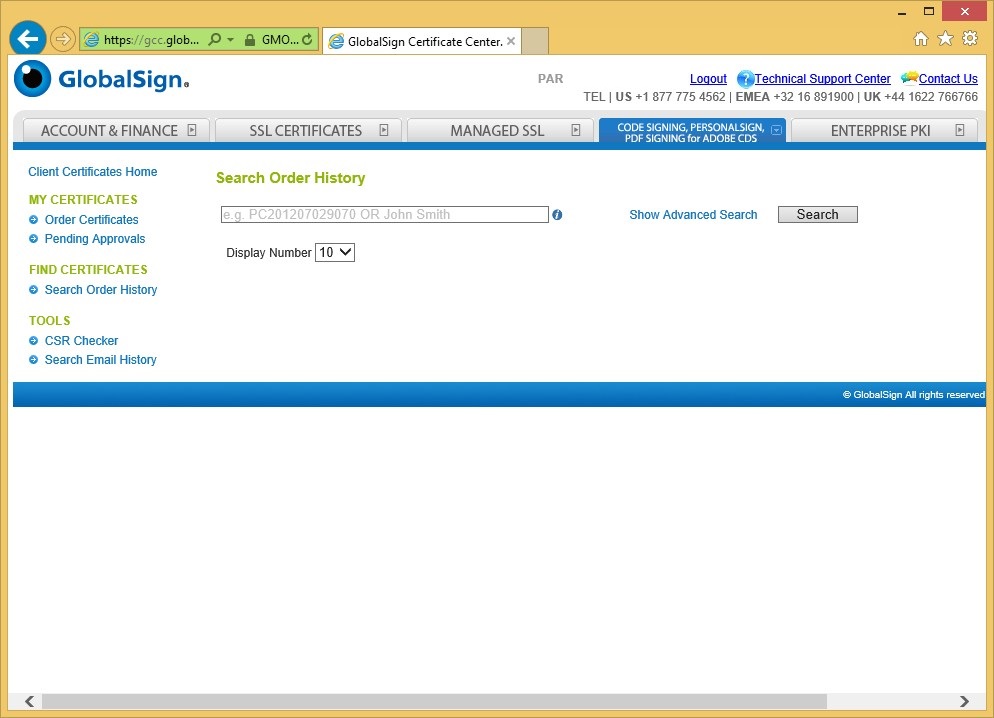Click the GlobalSign wordmark text
Image resolution: width=994 pixels, height=718 pixels.
click(123, 80)
